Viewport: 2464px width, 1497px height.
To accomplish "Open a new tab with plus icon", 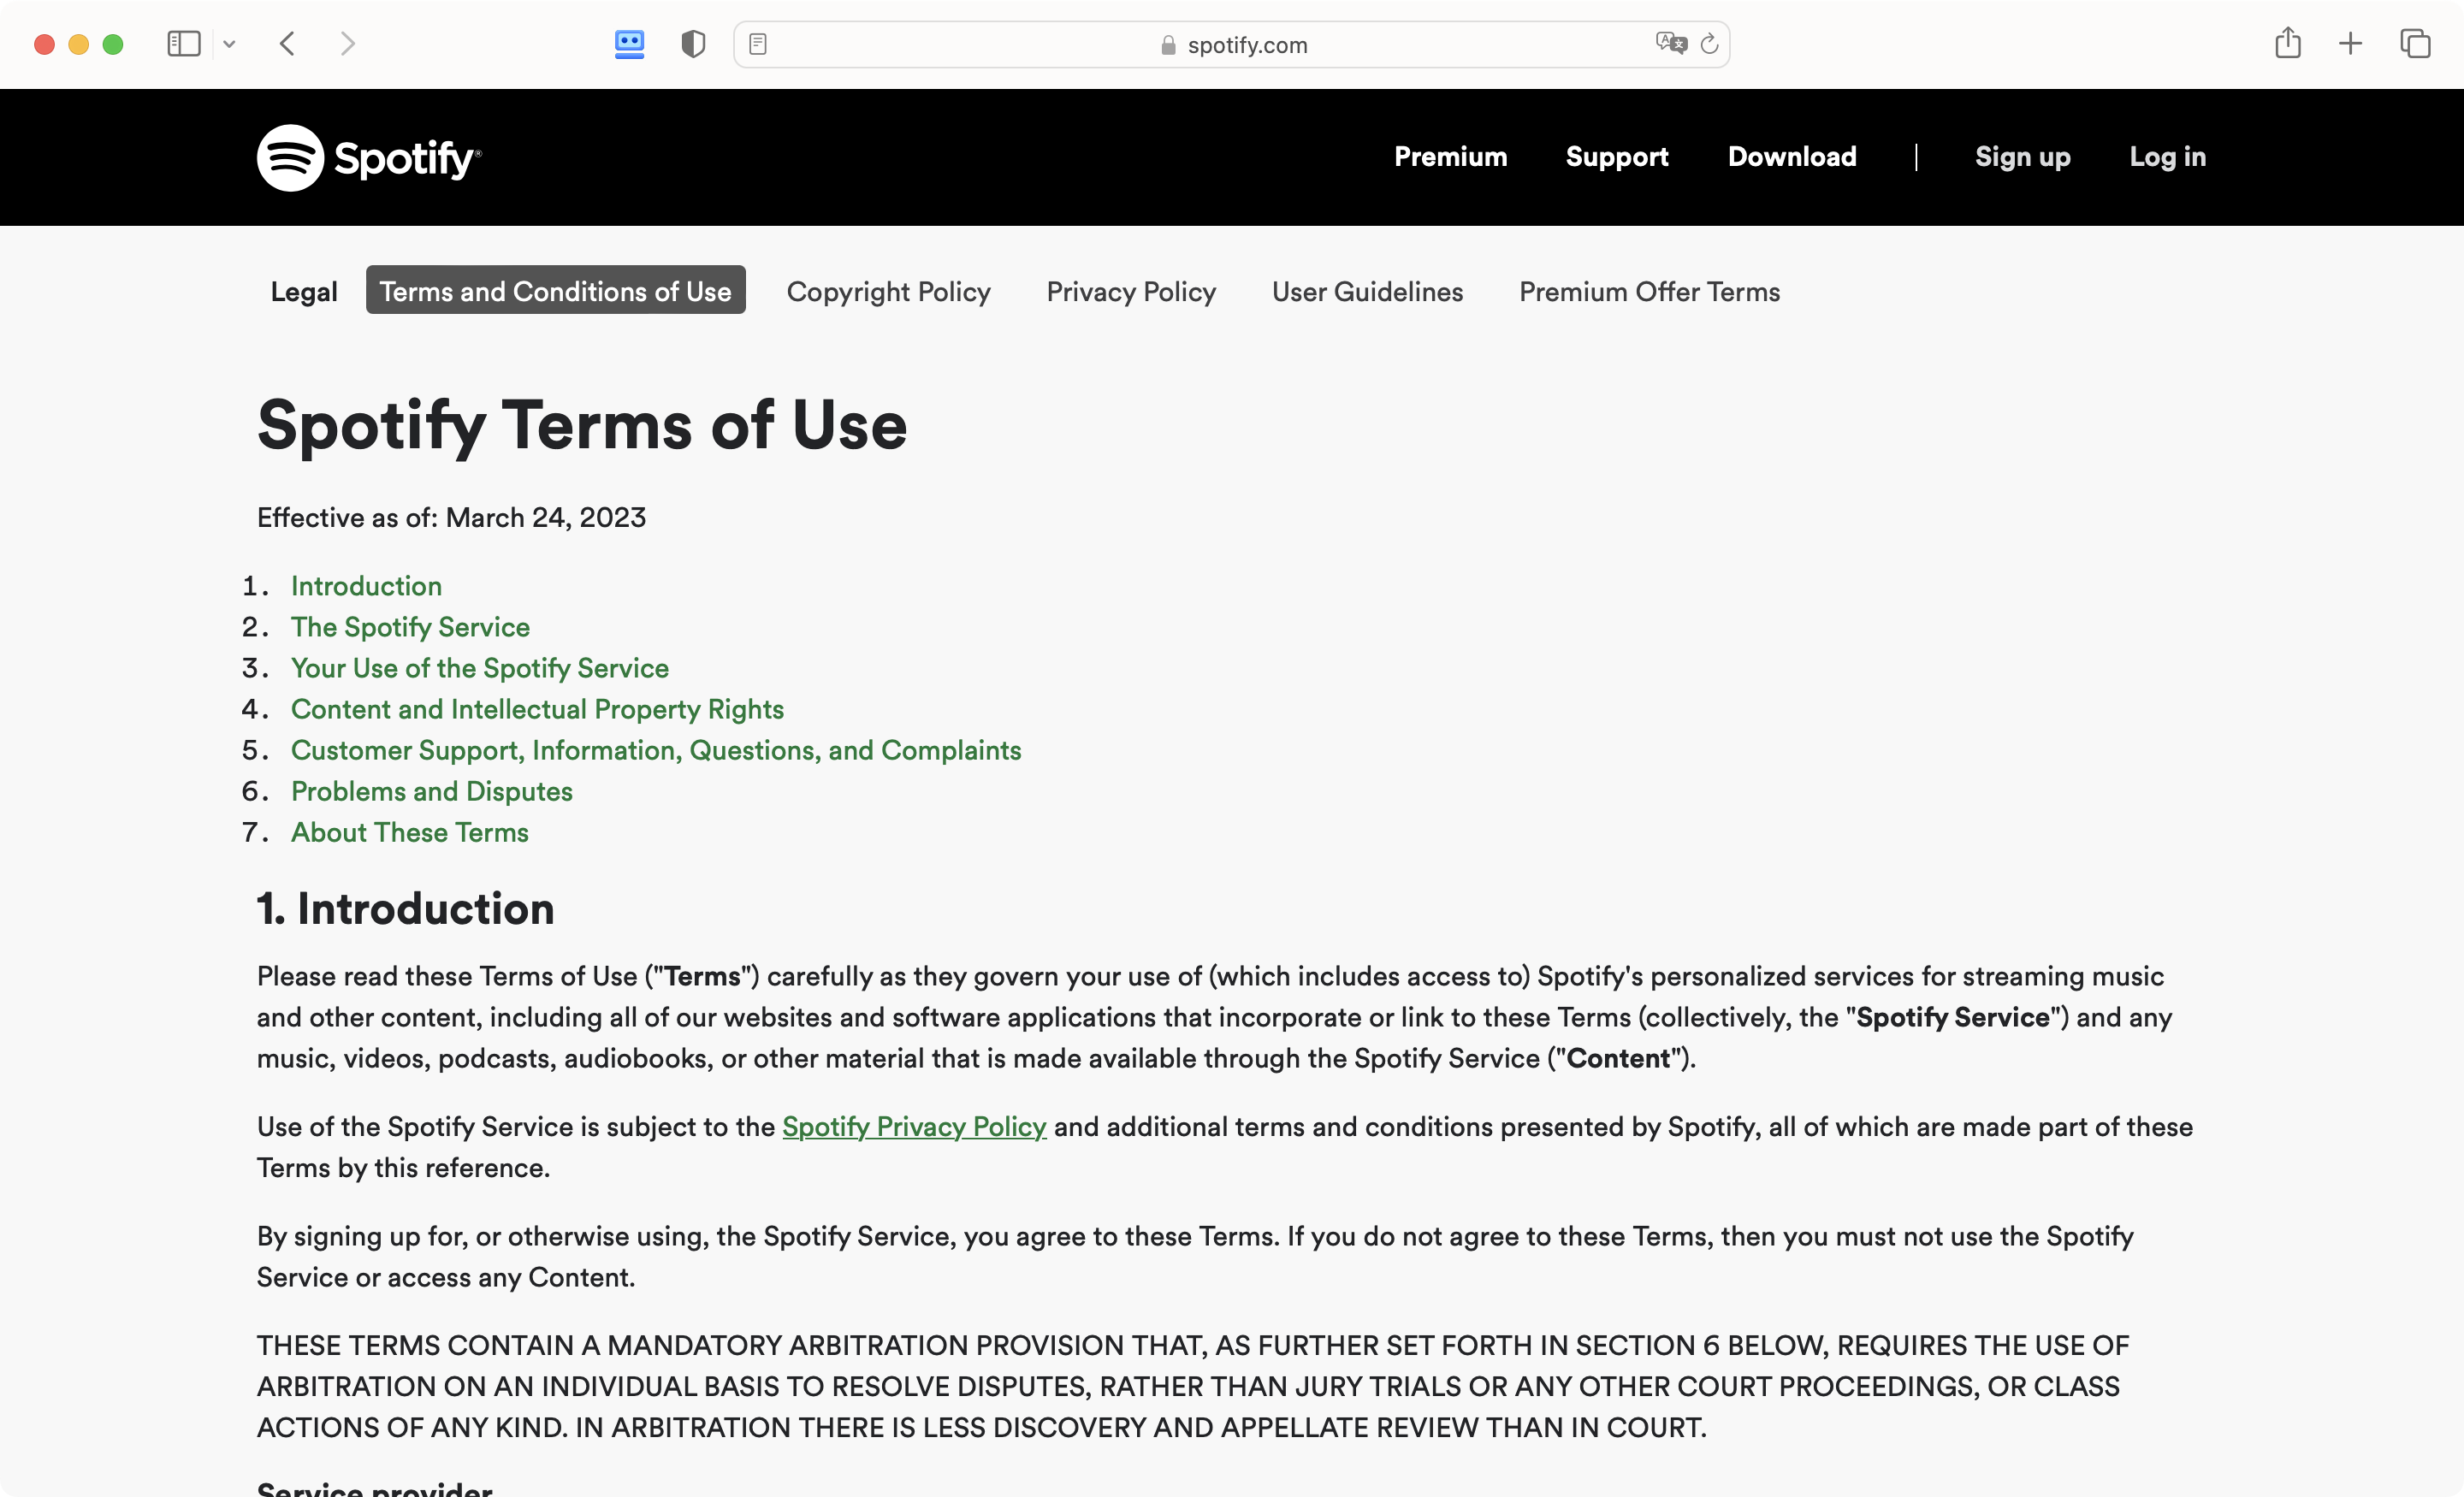I will [x=2351, y=44].
